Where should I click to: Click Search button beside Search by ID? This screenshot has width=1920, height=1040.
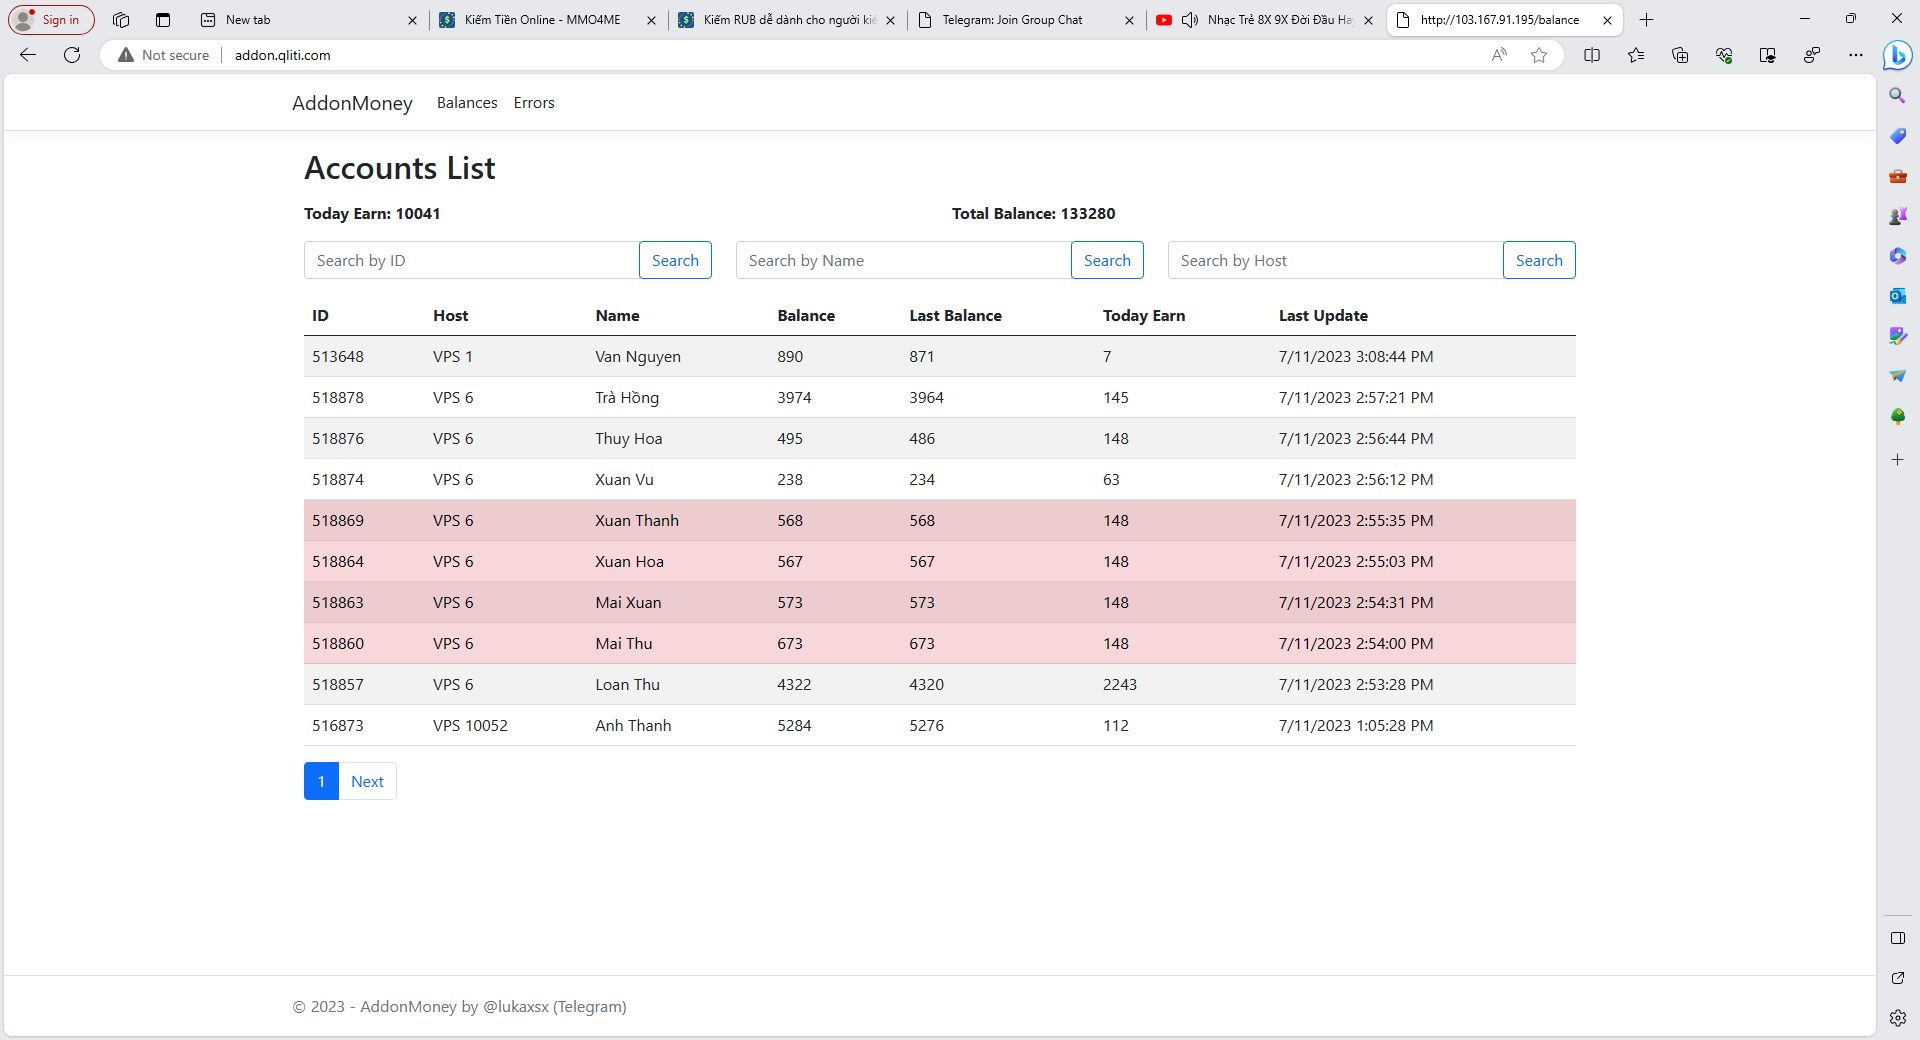pyautogui.click(x=675, y=260)
